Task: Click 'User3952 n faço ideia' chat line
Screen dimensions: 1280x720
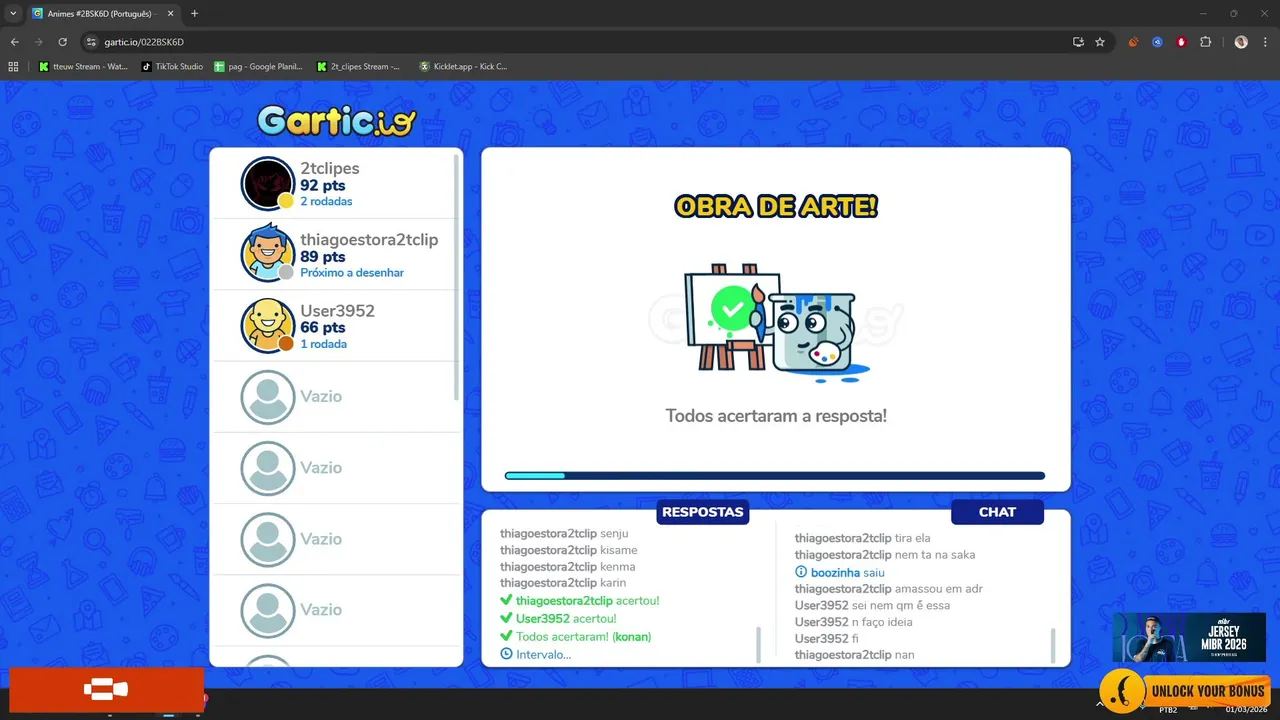Action: tap(853, 622)
